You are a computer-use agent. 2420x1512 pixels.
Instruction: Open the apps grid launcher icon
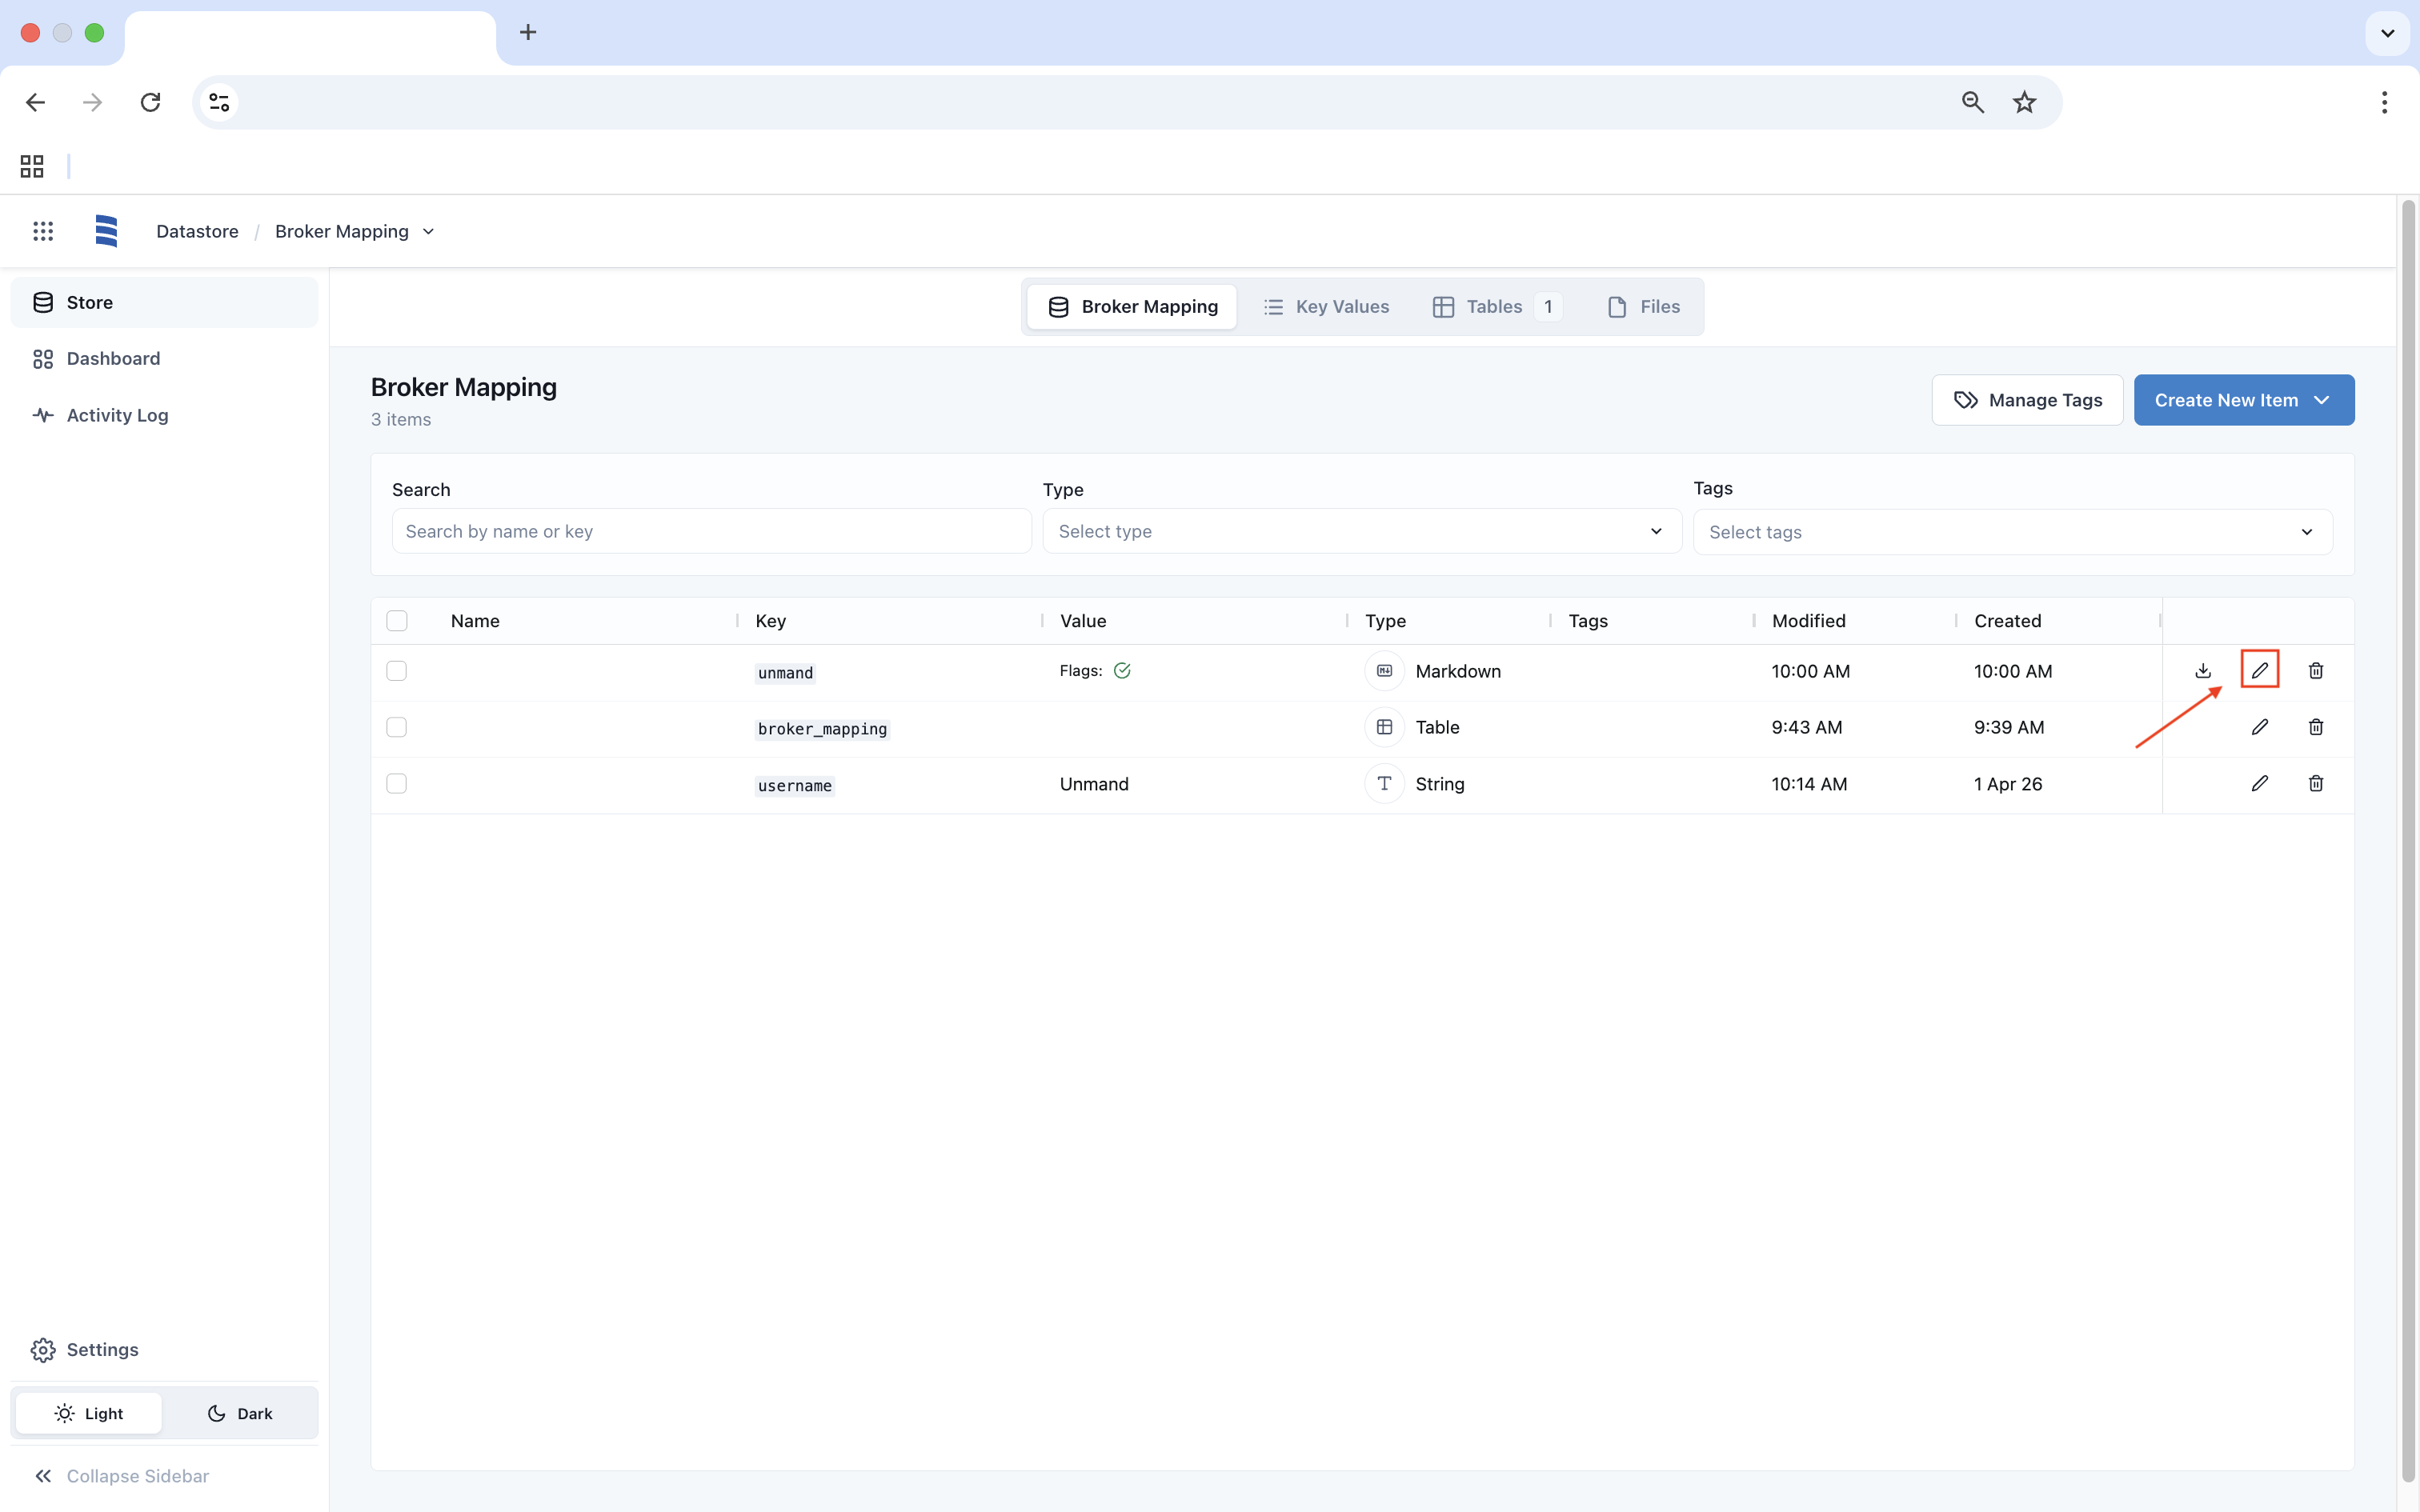coord(43,231)
